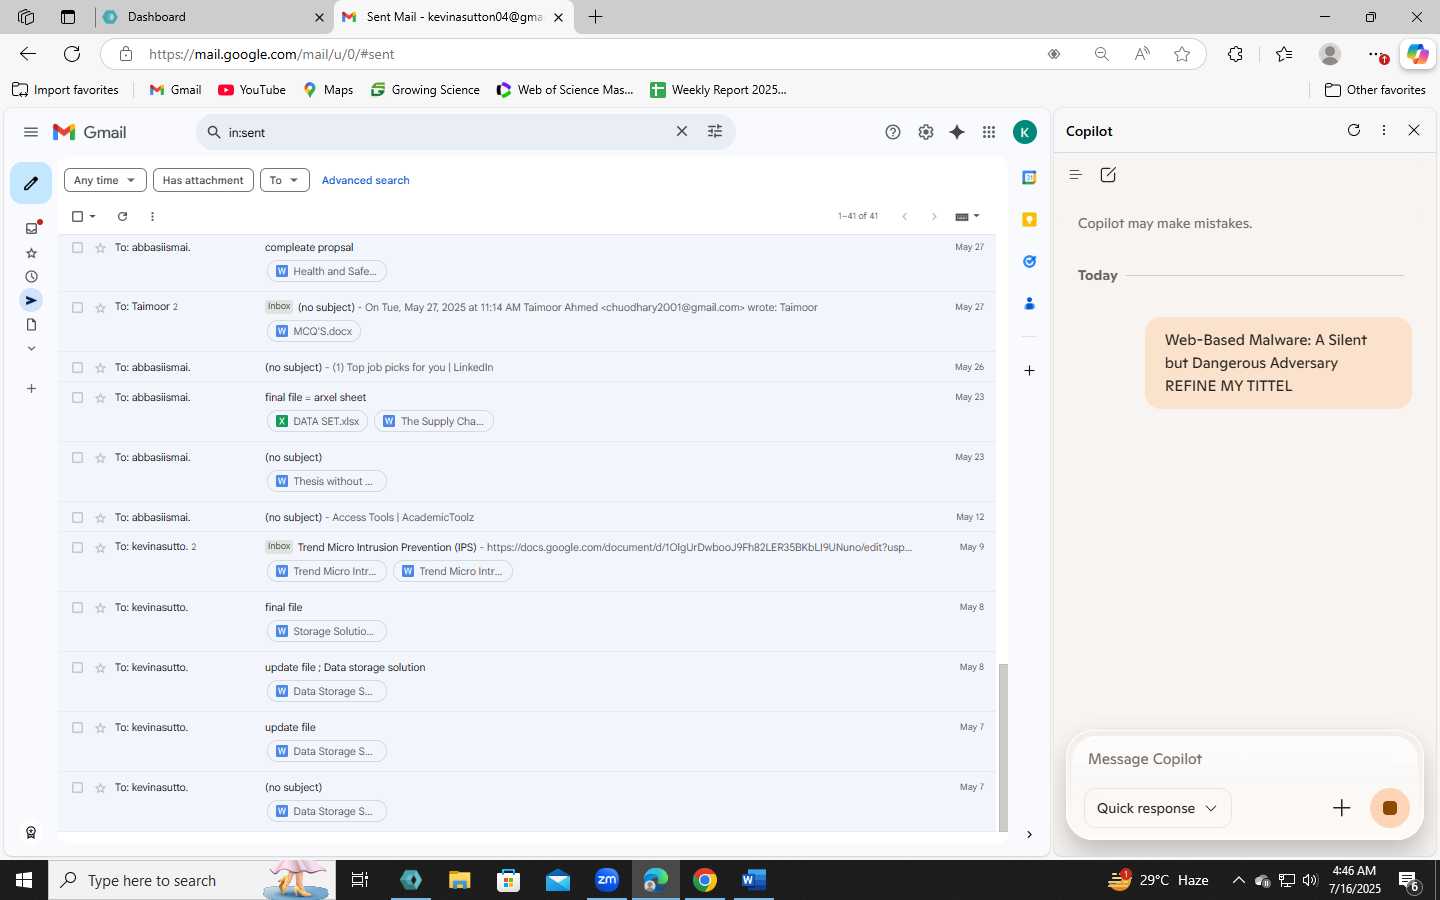Open Contacts side panel icon
The image size is (1440, 900).
1029,304
